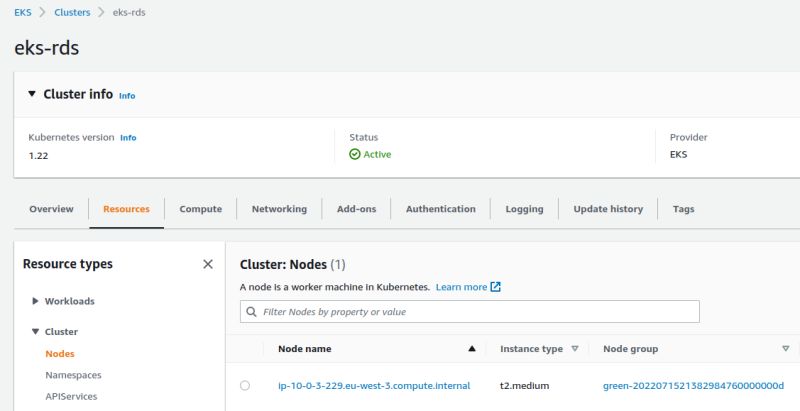Select the ip-10-0-3-229 node radio button
This screenshot has width=800, height=411.
tap(245, 385)
